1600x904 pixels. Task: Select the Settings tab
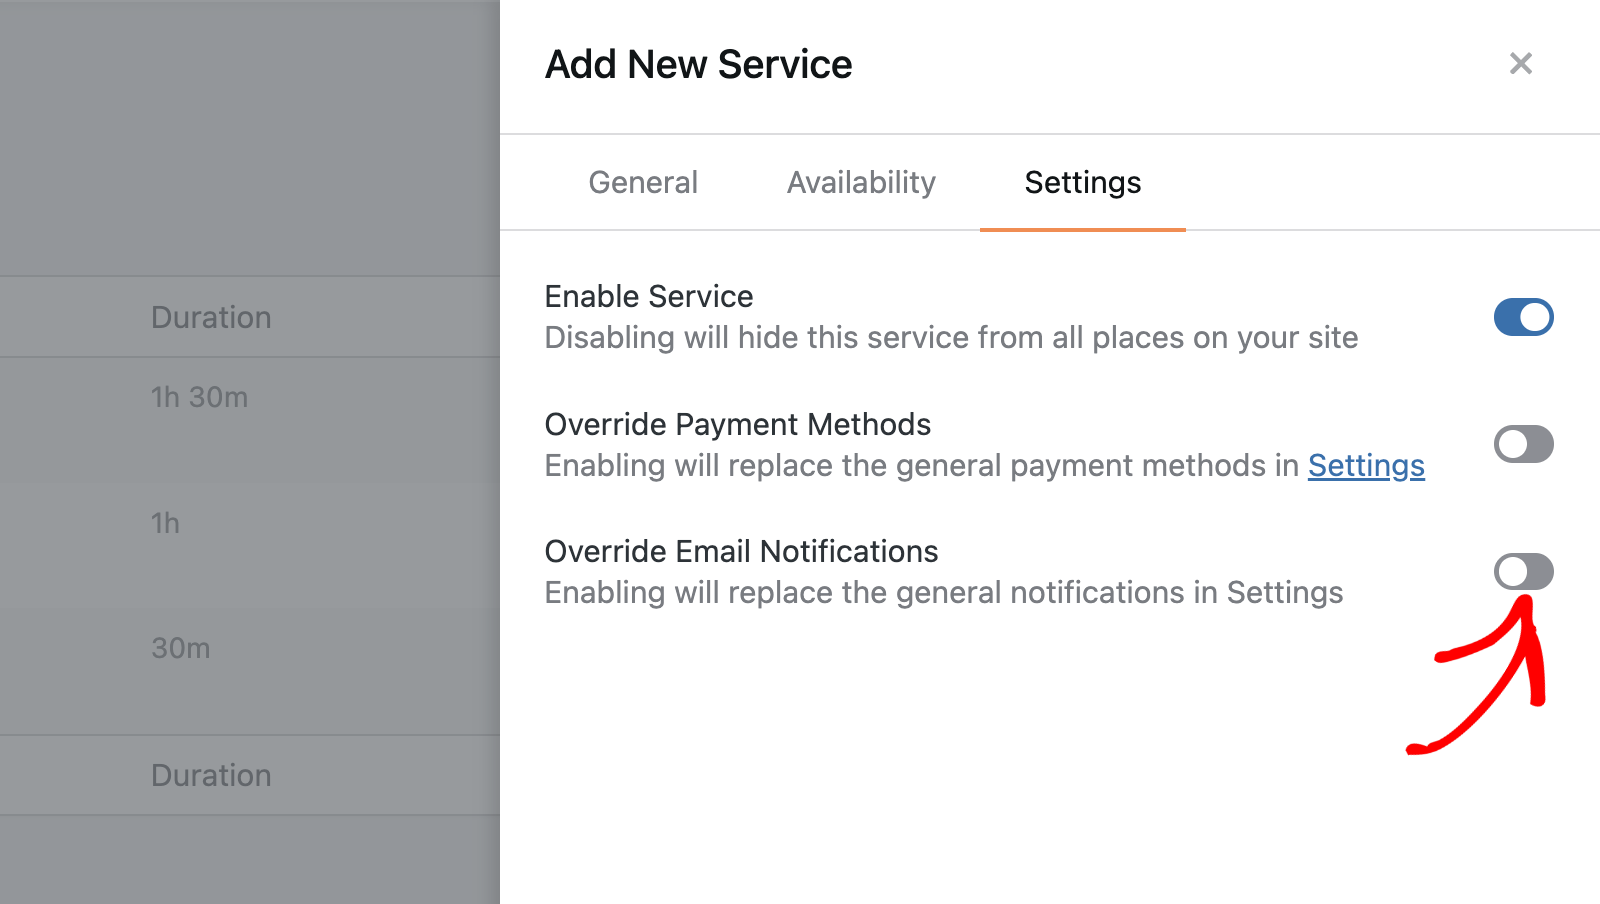point(1082,182)
